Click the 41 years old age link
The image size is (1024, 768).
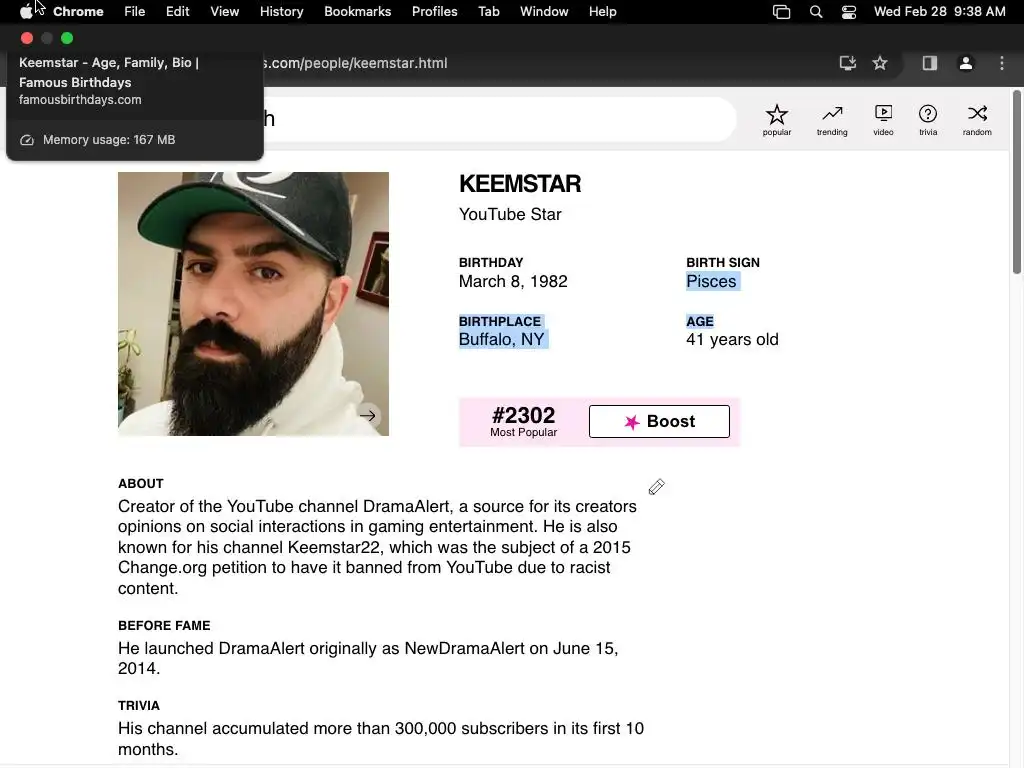[x=732, y=340]
